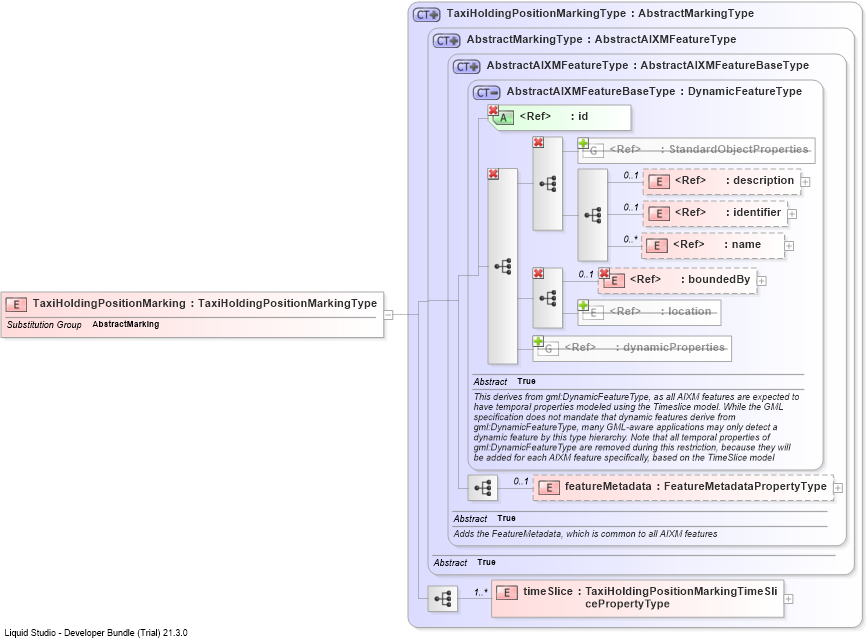Click the CT icon of AbstractMarkingType

[x=446, y=41]
